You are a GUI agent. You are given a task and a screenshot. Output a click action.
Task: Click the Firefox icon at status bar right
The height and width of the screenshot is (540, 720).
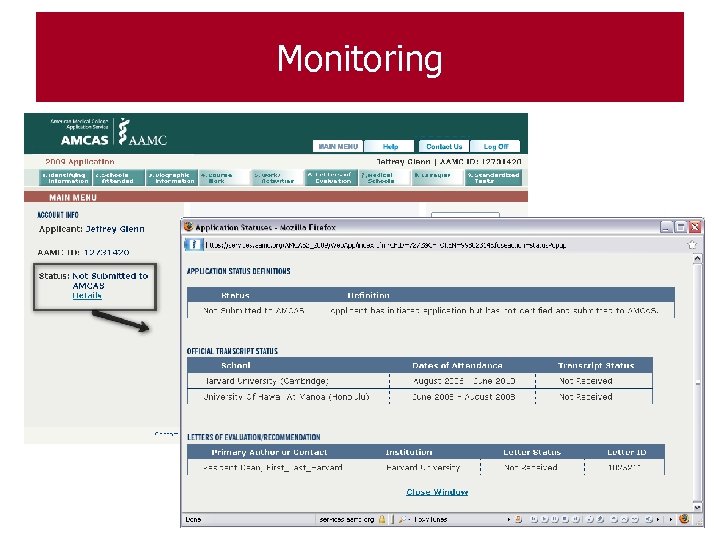(x=684, y=519)
